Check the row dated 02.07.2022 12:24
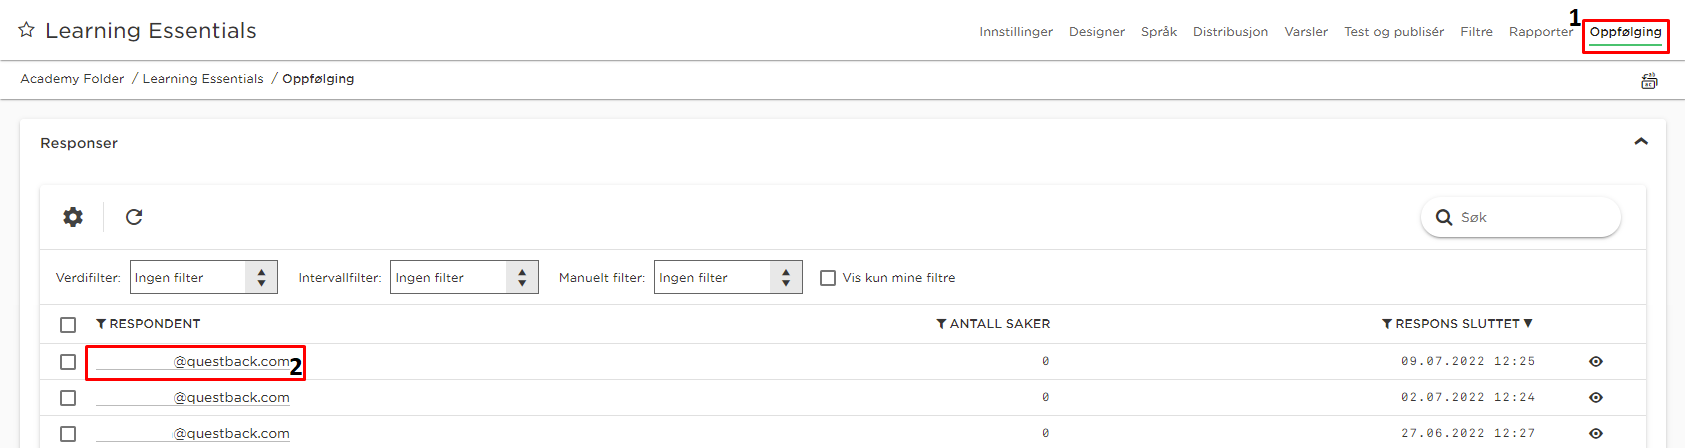 click(x=68, y=398)
